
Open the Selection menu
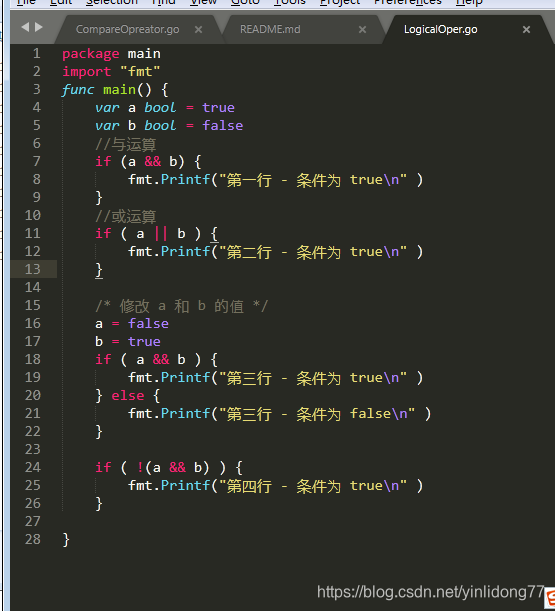pos(112,2)
